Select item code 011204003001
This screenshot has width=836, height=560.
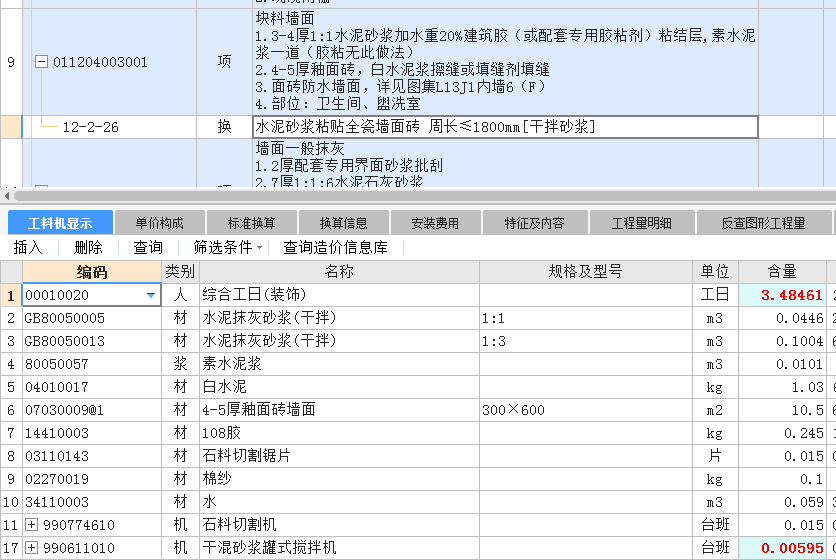[x=100, y=62]
